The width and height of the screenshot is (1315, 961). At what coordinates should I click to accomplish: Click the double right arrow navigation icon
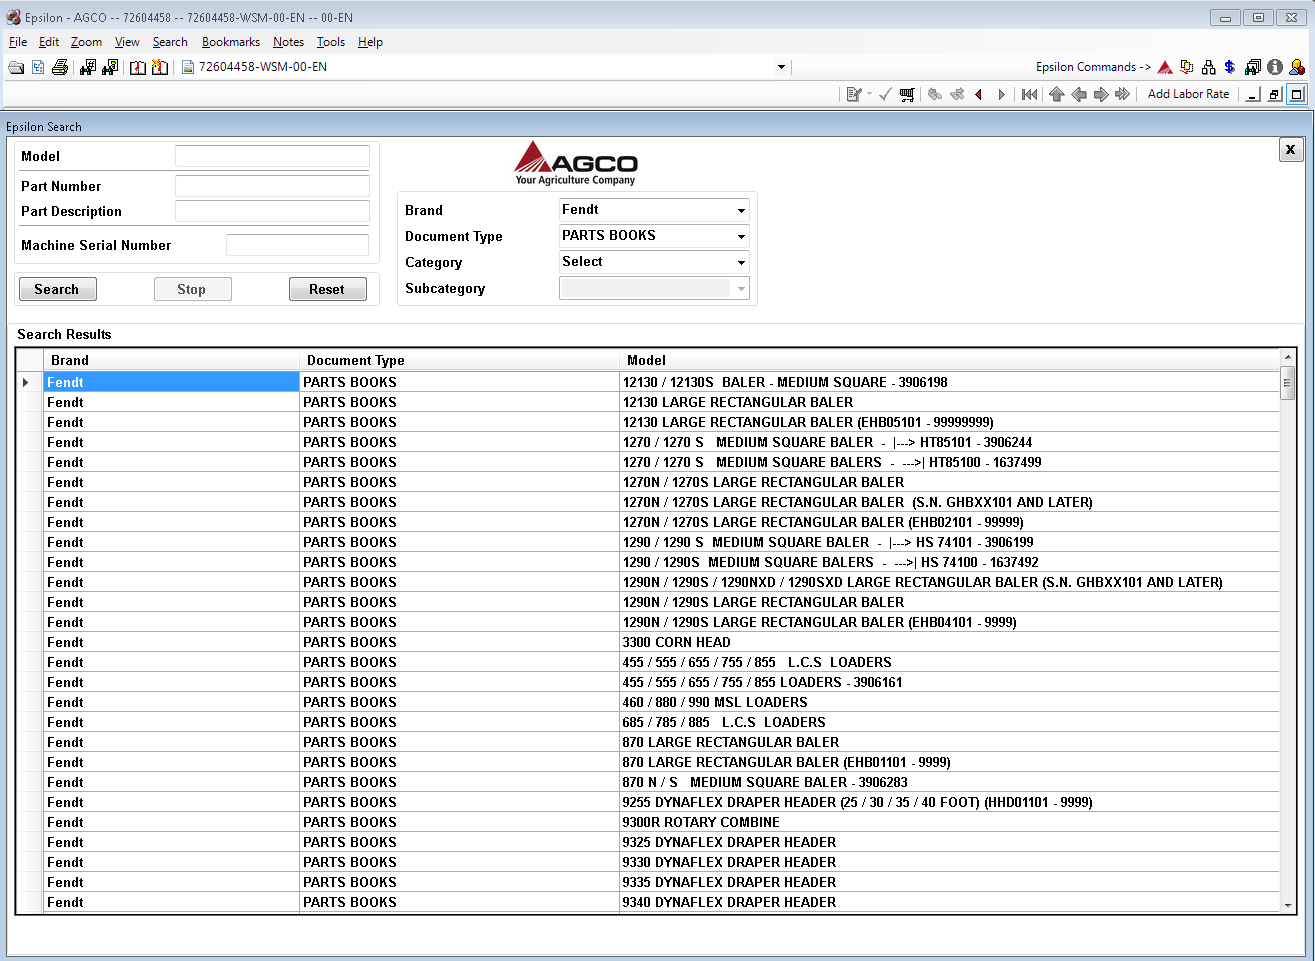(x=1123, y=94)
